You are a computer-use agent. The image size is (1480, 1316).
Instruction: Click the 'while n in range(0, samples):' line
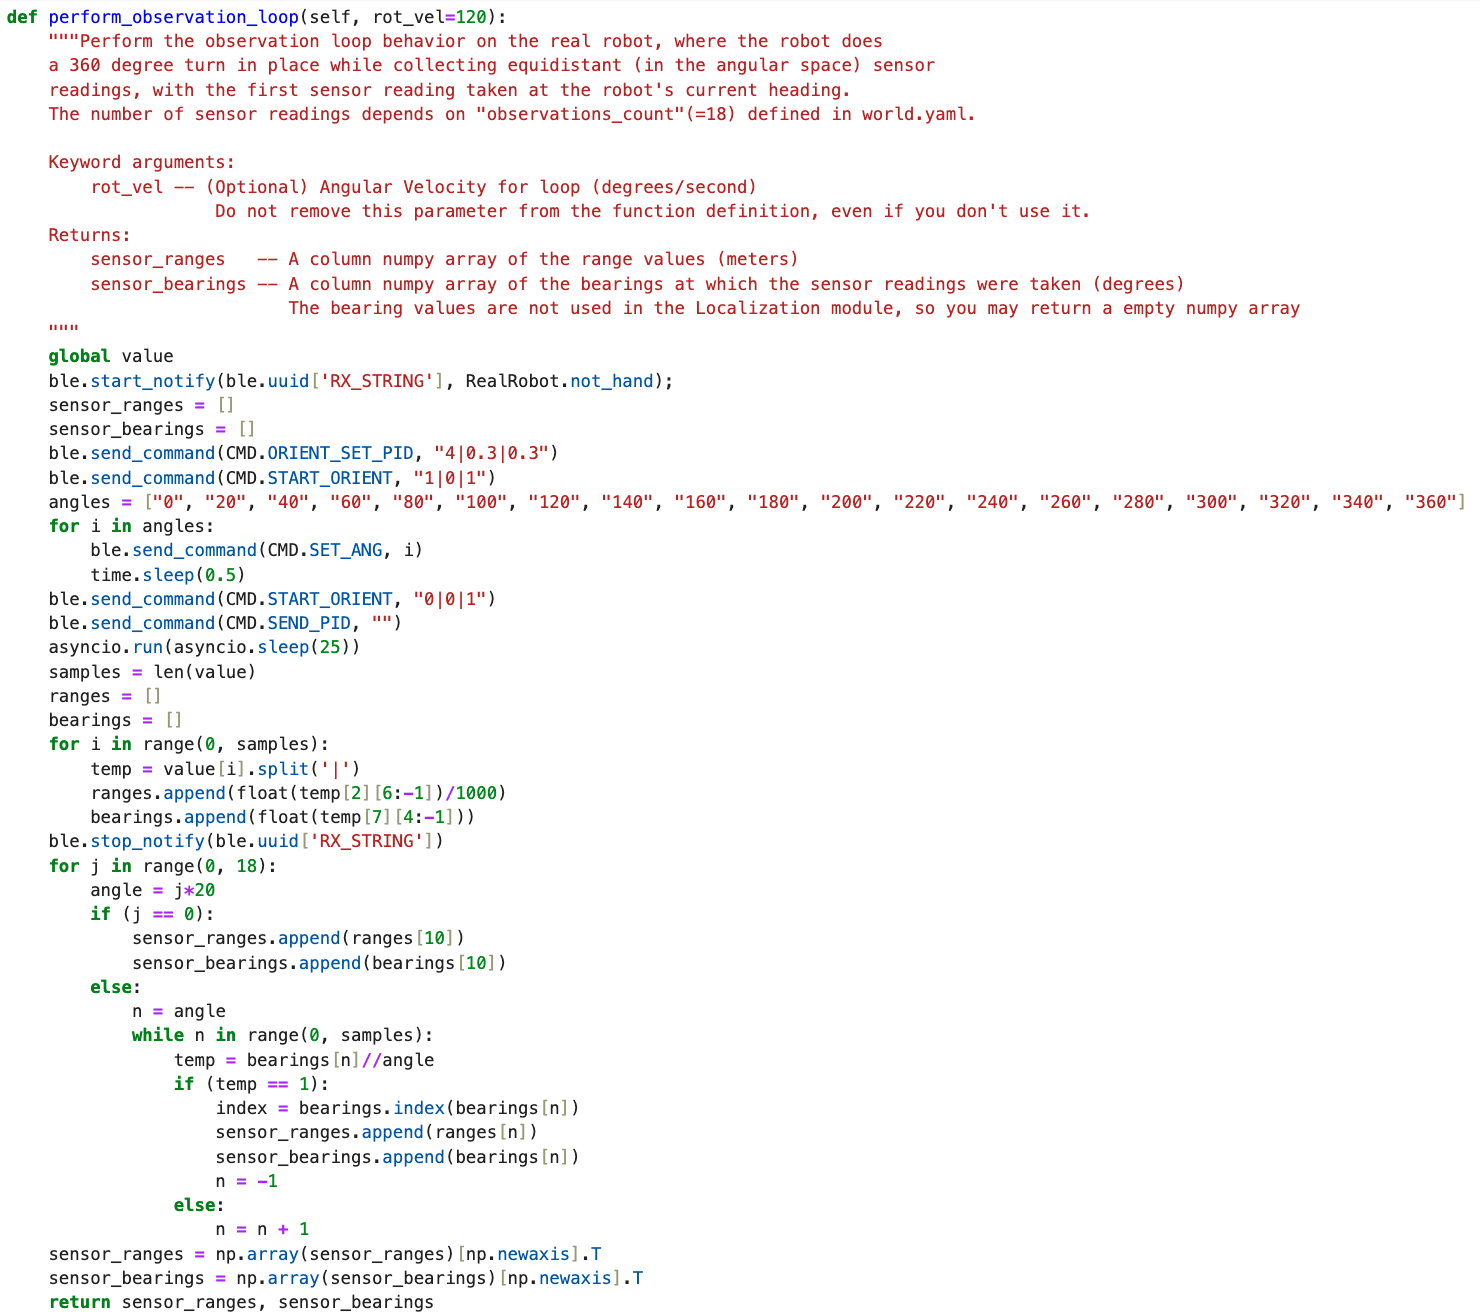pyautogui.click(x=283, y=1035)
